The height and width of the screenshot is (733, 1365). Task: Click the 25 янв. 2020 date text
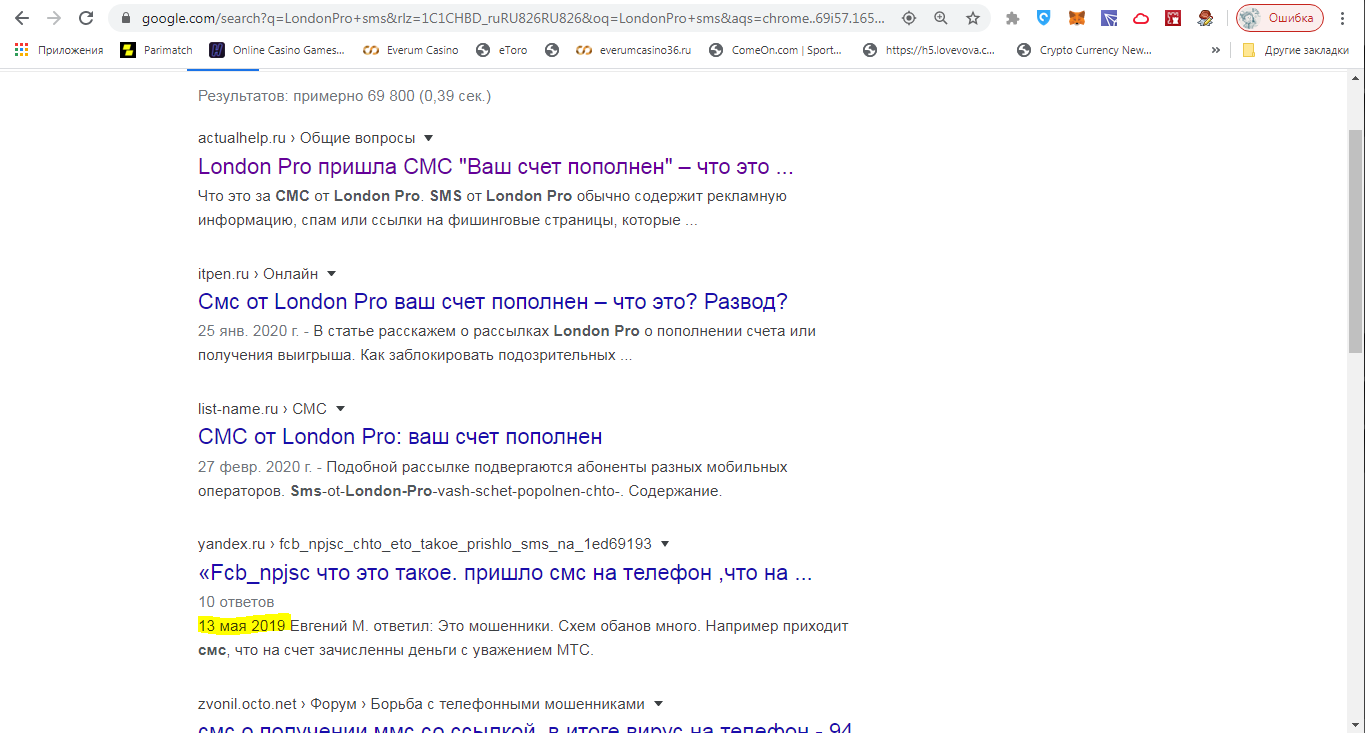click(x=247, y=331)
